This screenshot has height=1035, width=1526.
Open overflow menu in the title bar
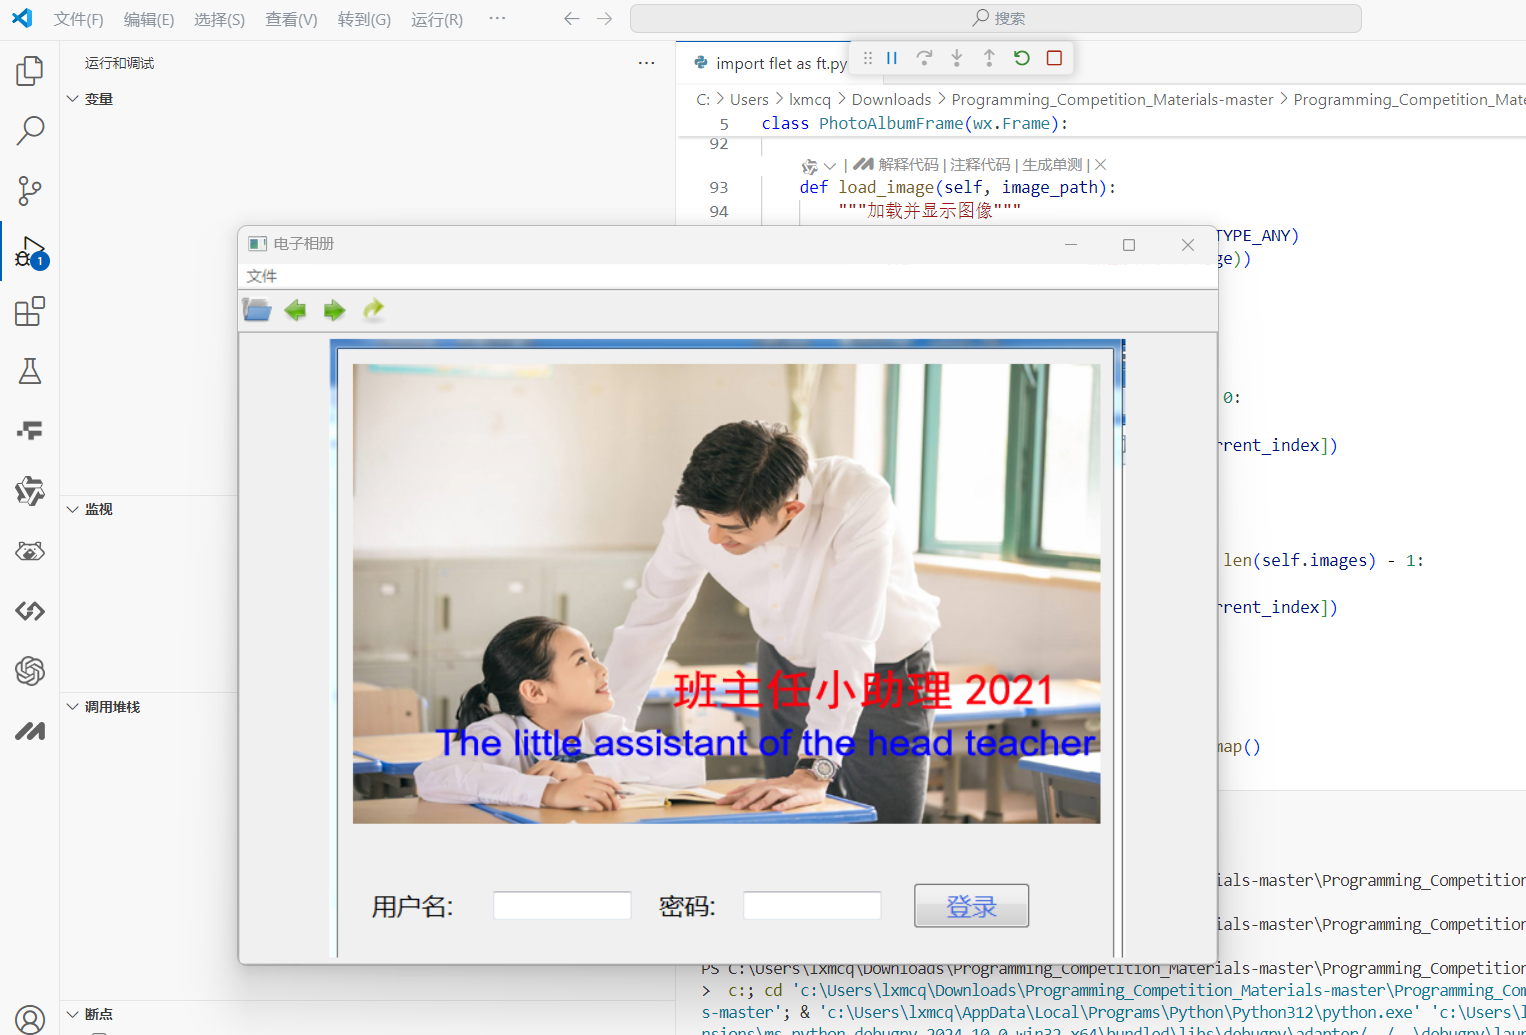tap(497, 19)
